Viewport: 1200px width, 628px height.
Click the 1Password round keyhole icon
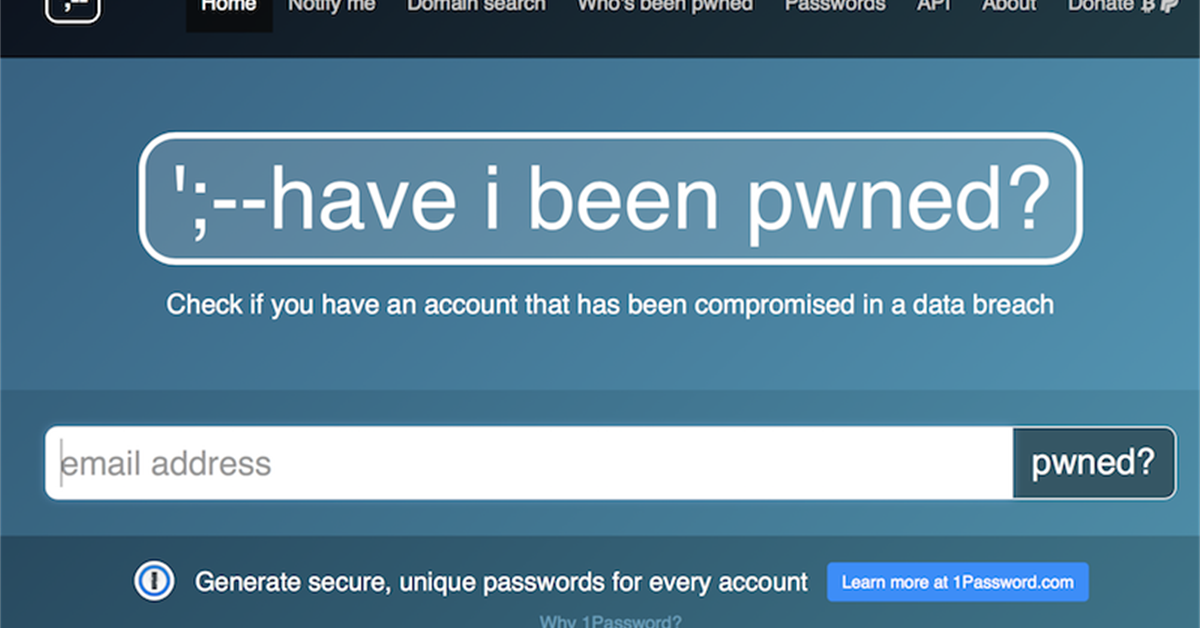click(155, 581)
